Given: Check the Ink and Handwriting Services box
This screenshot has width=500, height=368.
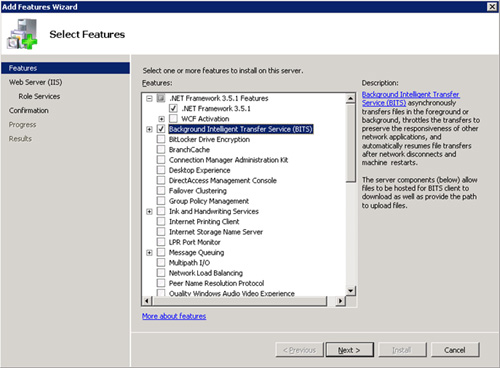Looking at the screenshot, I should [161, 211].
